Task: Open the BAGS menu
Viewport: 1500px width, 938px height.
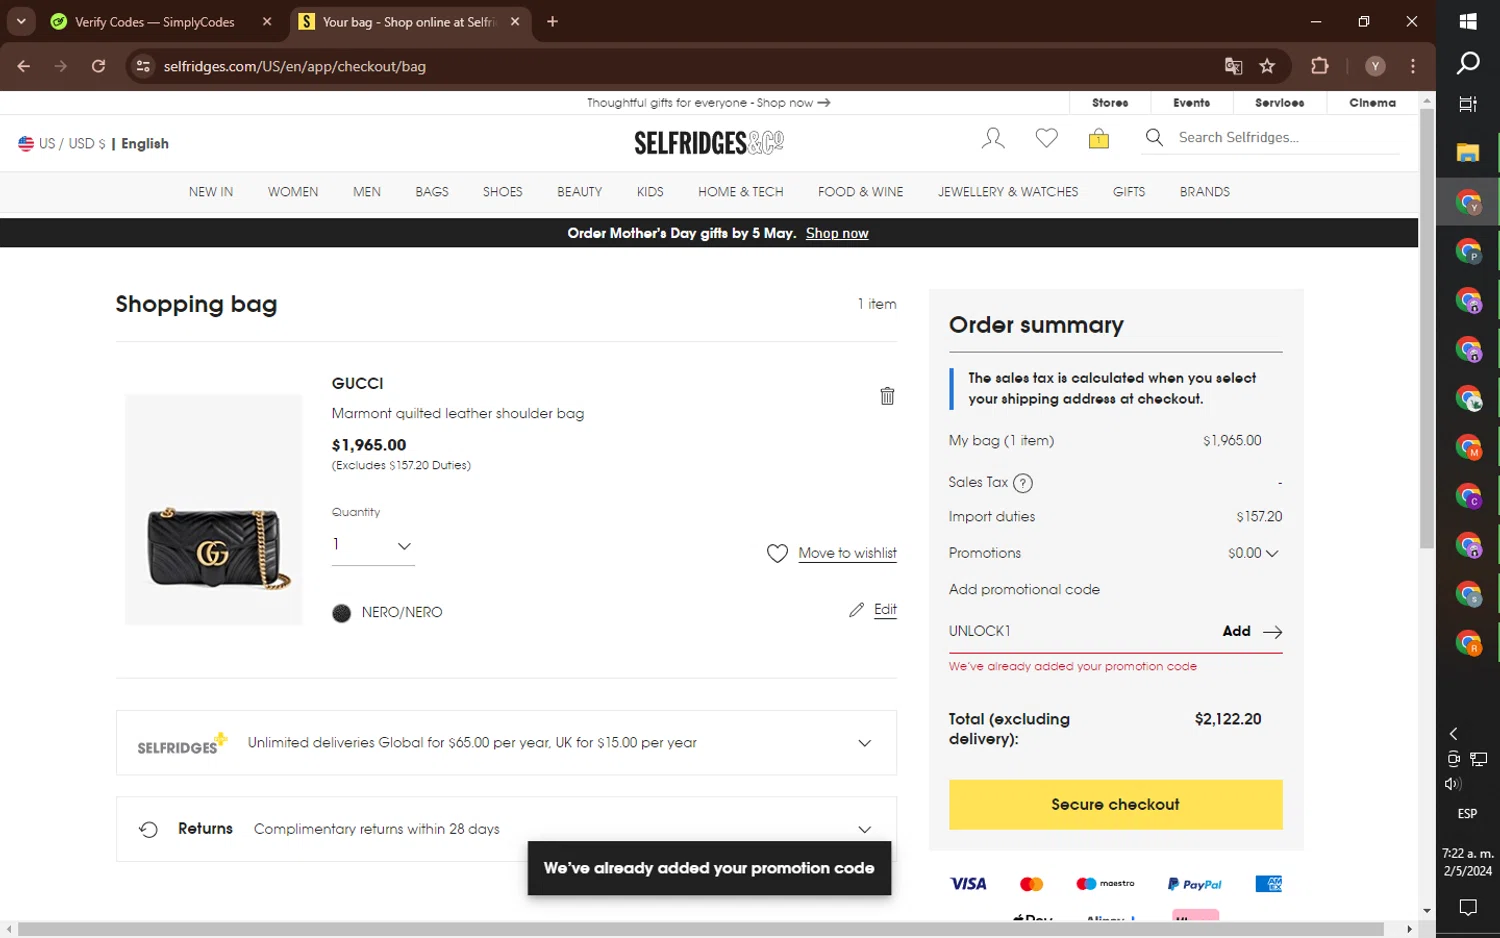Action: coord(432,192)
